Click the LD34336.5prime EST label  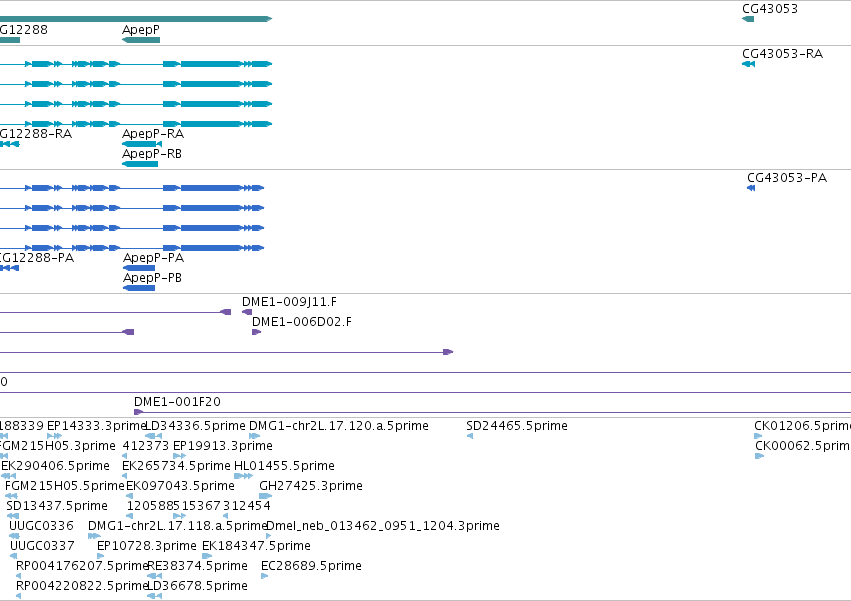[196, 426]
